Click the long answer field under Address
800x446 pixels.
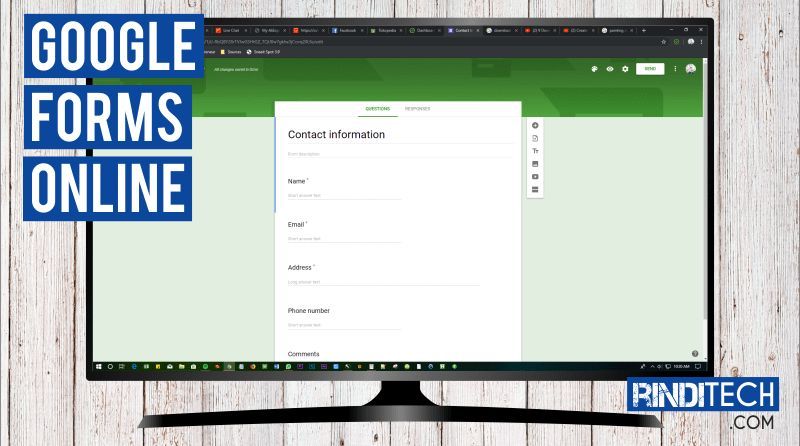pos(384,282)
